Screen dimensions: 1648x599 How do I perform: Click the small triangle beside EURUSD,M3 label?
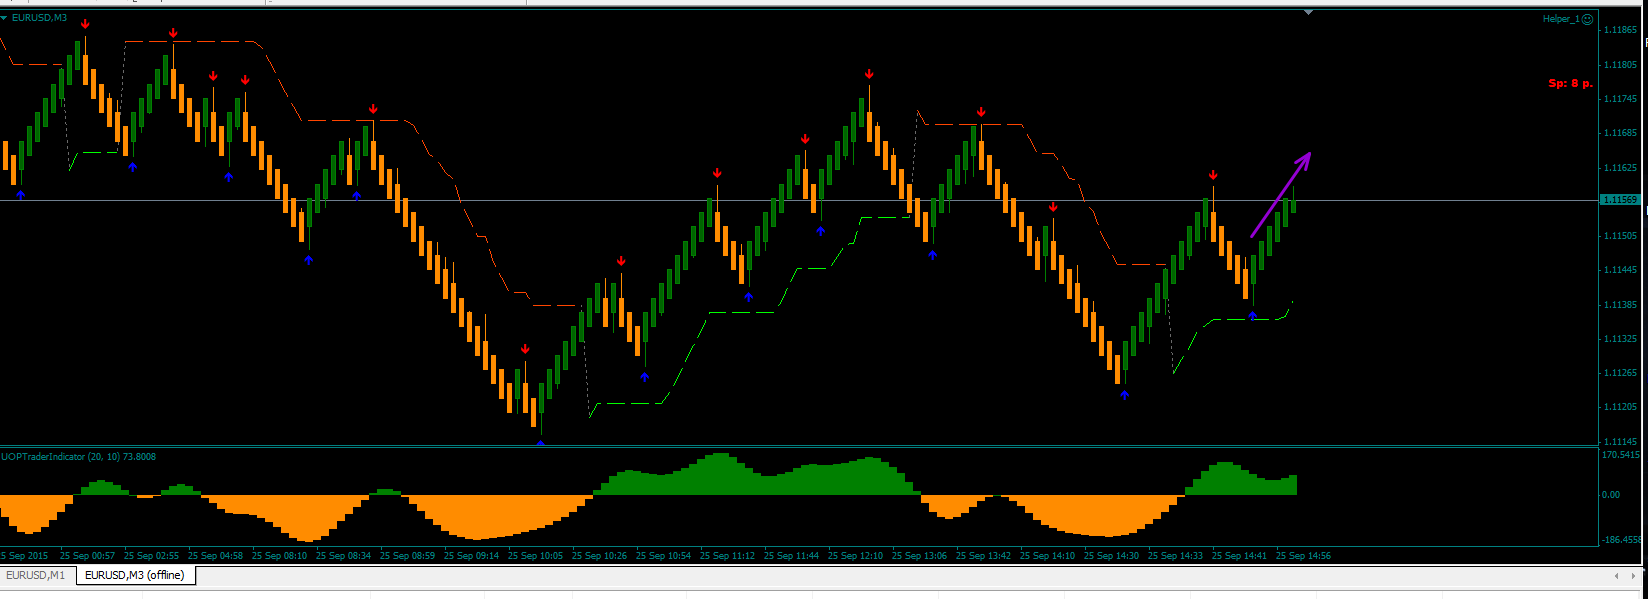(x=4, y=18)
